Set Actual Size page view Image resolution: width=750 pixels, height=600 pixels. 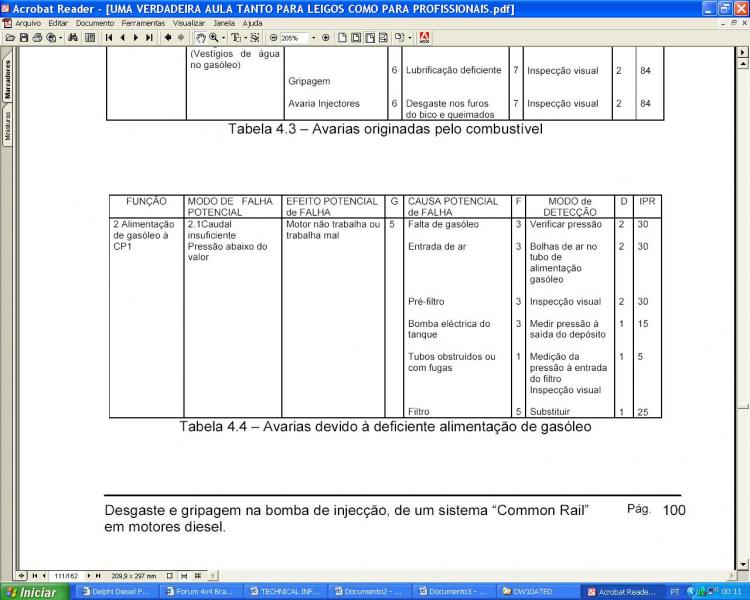click(x=342, y=38)
